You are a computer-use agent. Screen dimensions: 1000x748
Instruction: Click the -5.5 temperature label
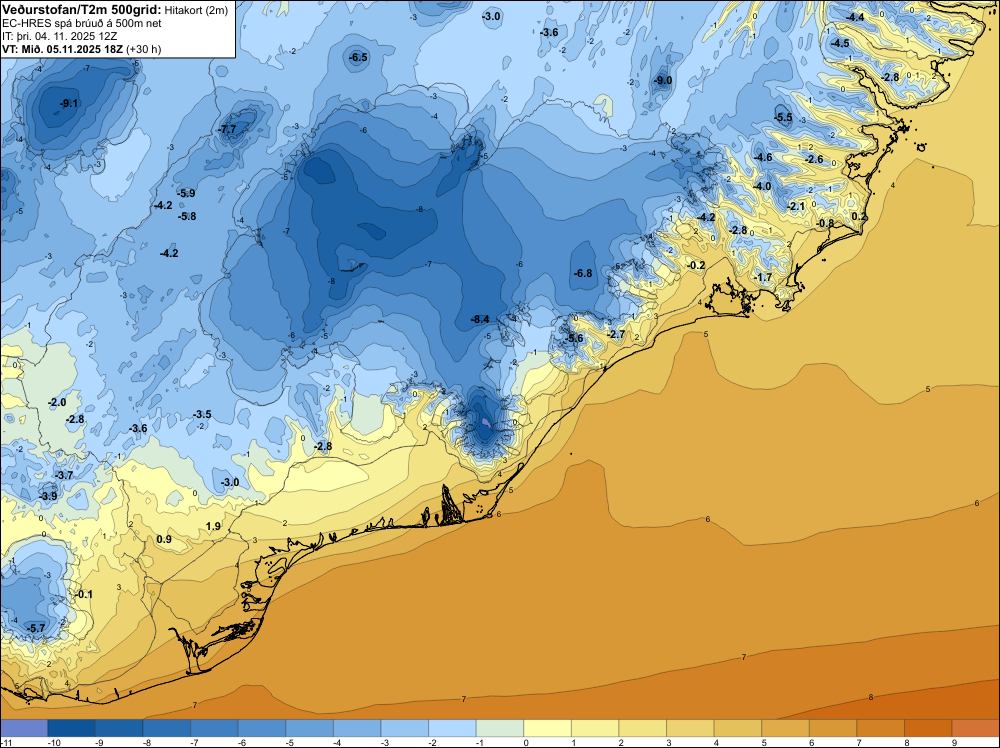click(783, 117)
